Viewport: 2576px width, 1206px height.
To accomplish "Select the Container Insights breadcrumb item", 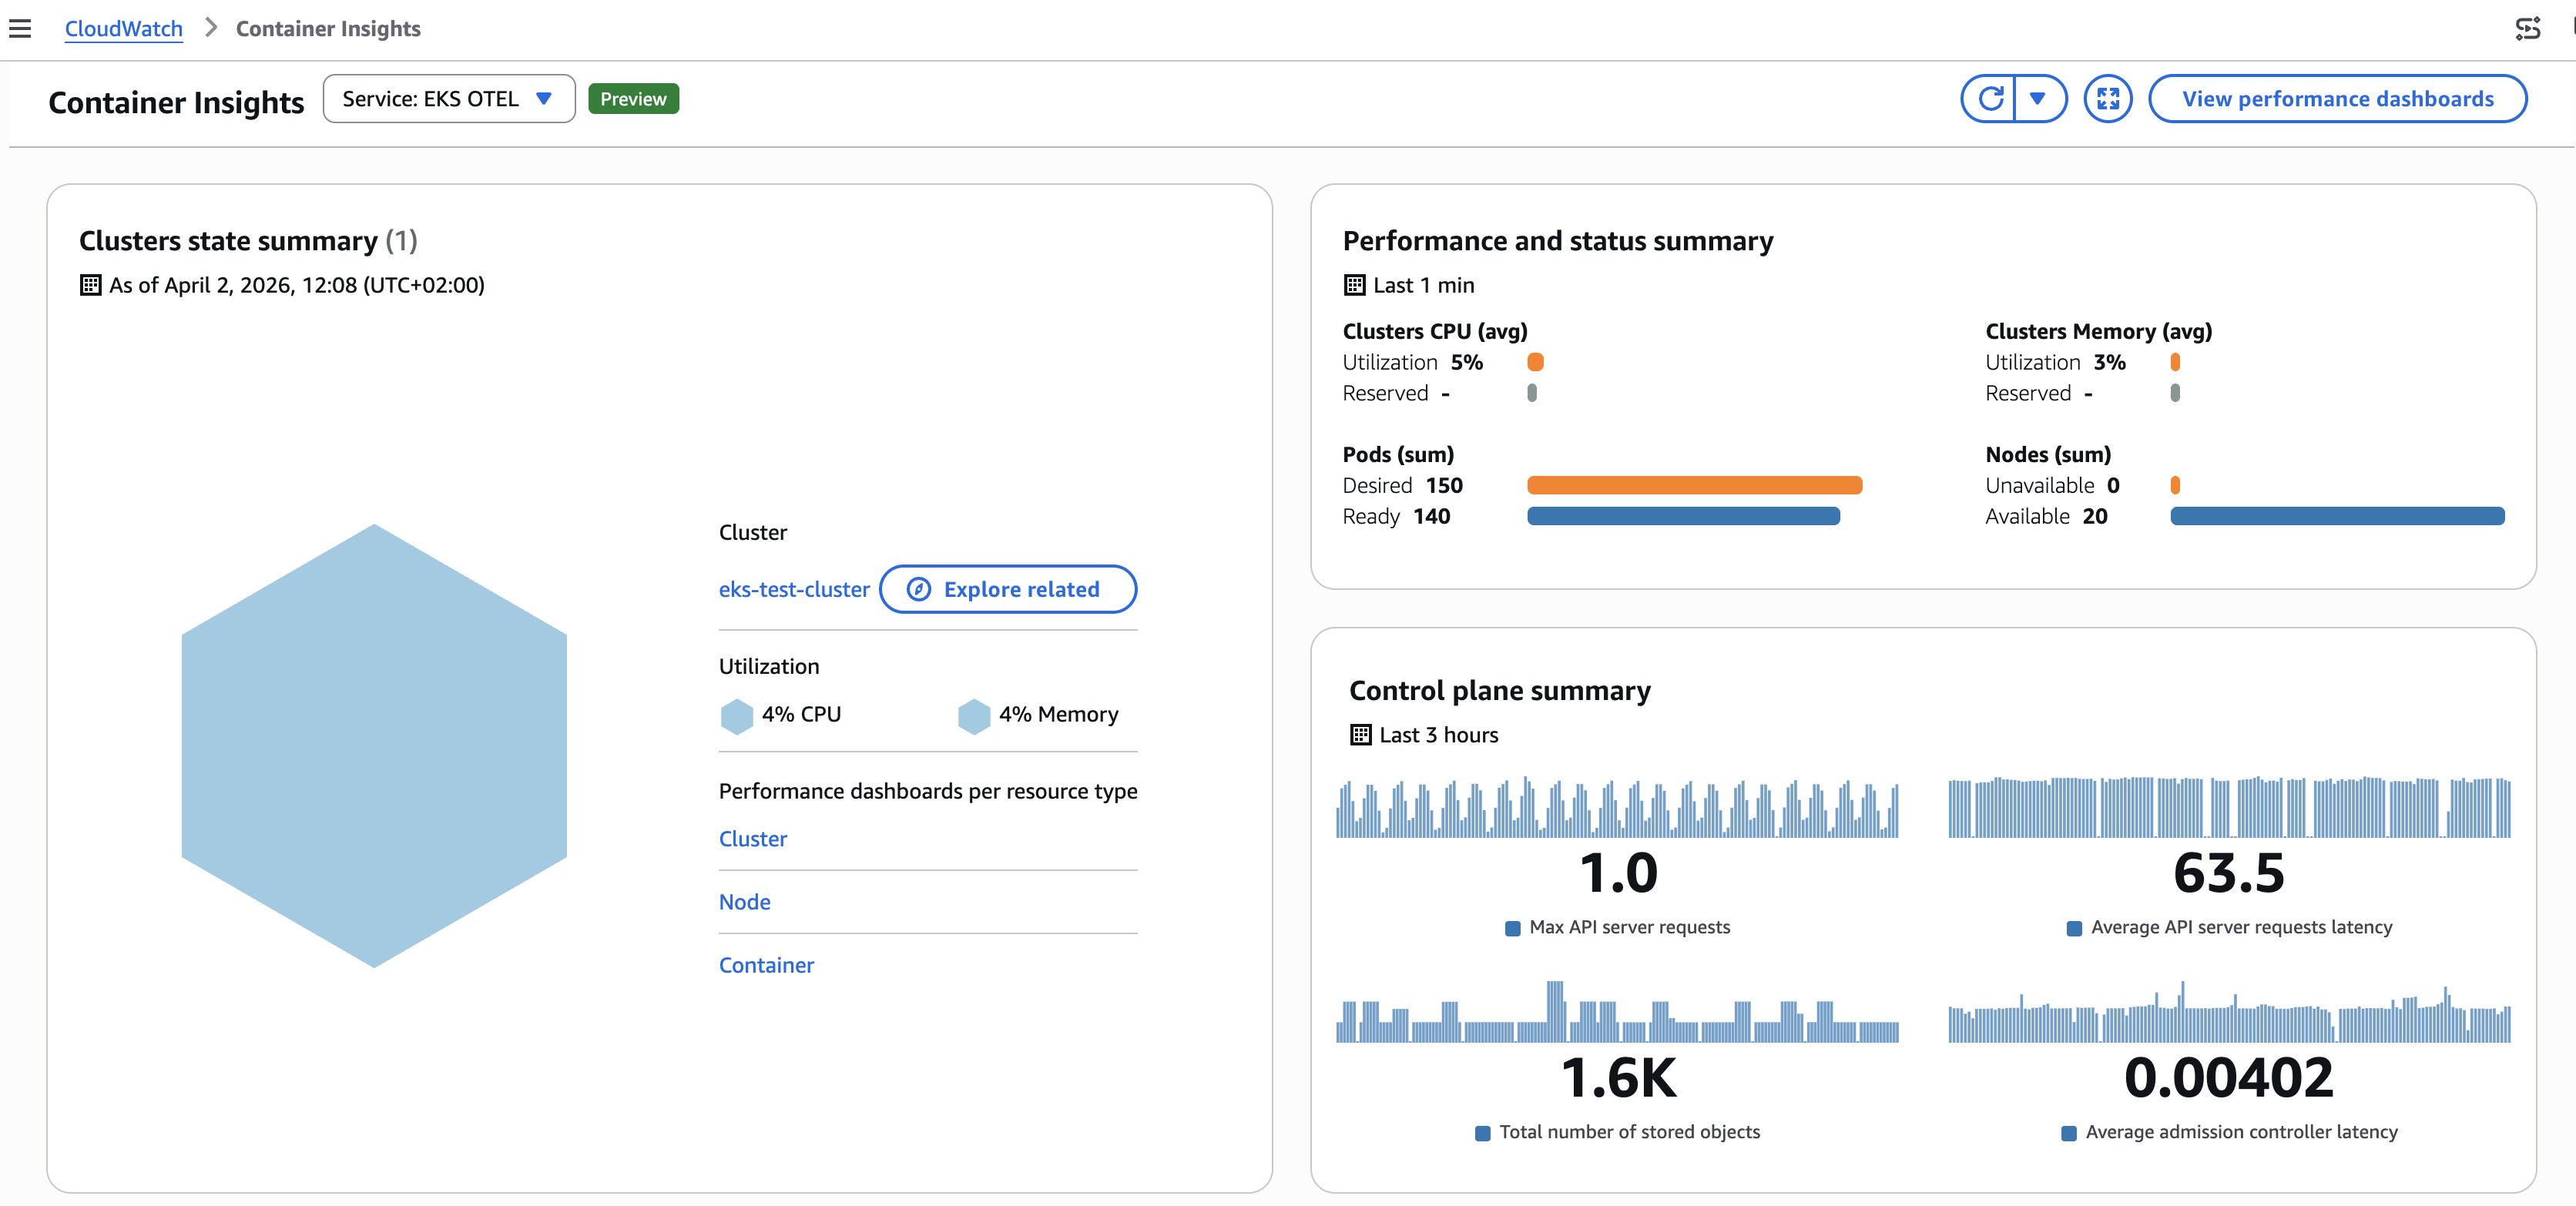I will (327, 28).
